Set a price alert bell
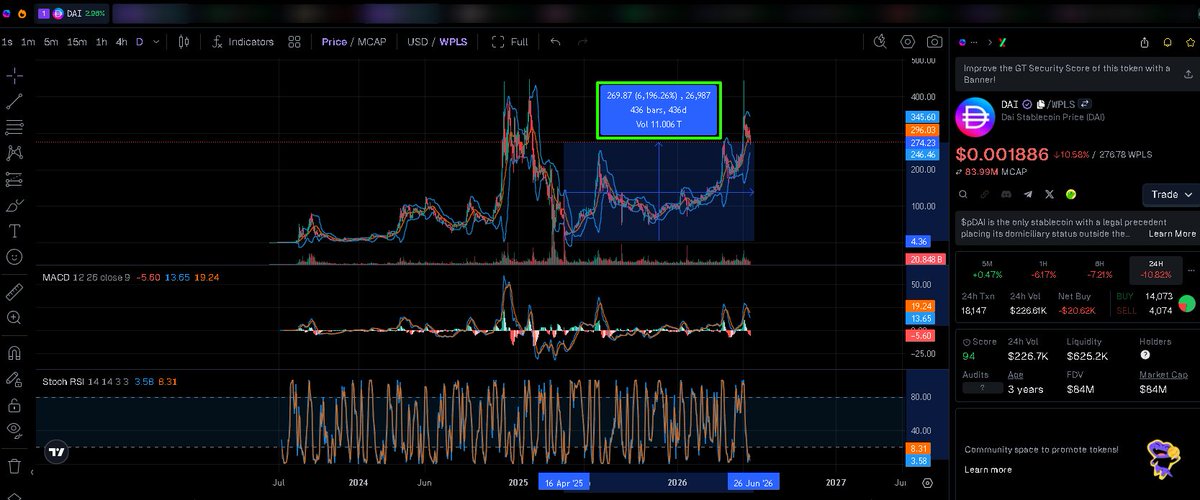Image resolution: width=1200 pixels, height=500 pixels. pos(1166,42)
